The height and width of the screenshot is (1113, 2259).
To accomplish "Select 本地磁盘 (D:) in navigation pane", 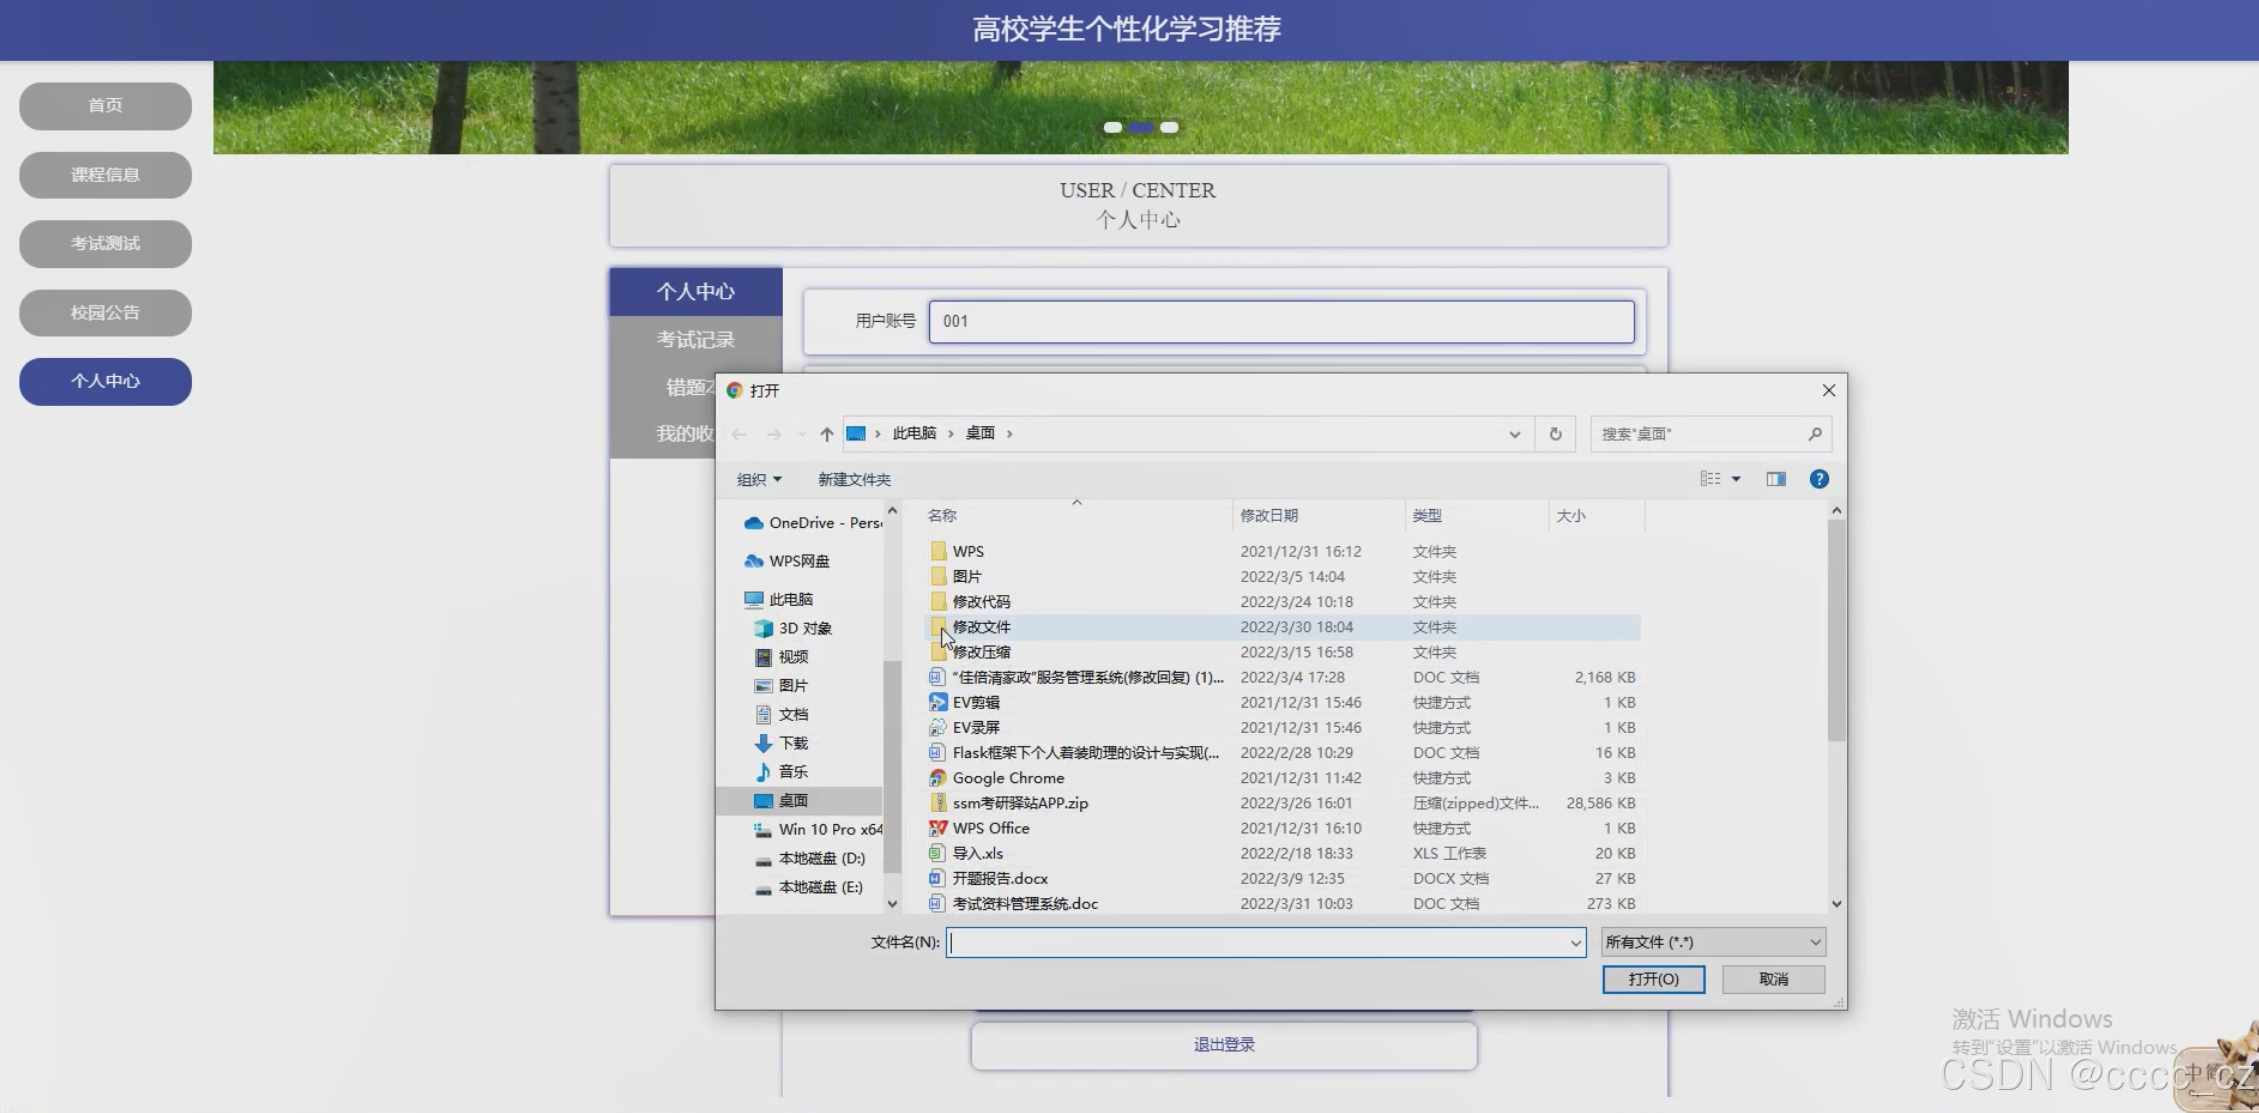I will click(x=821, y=858).
